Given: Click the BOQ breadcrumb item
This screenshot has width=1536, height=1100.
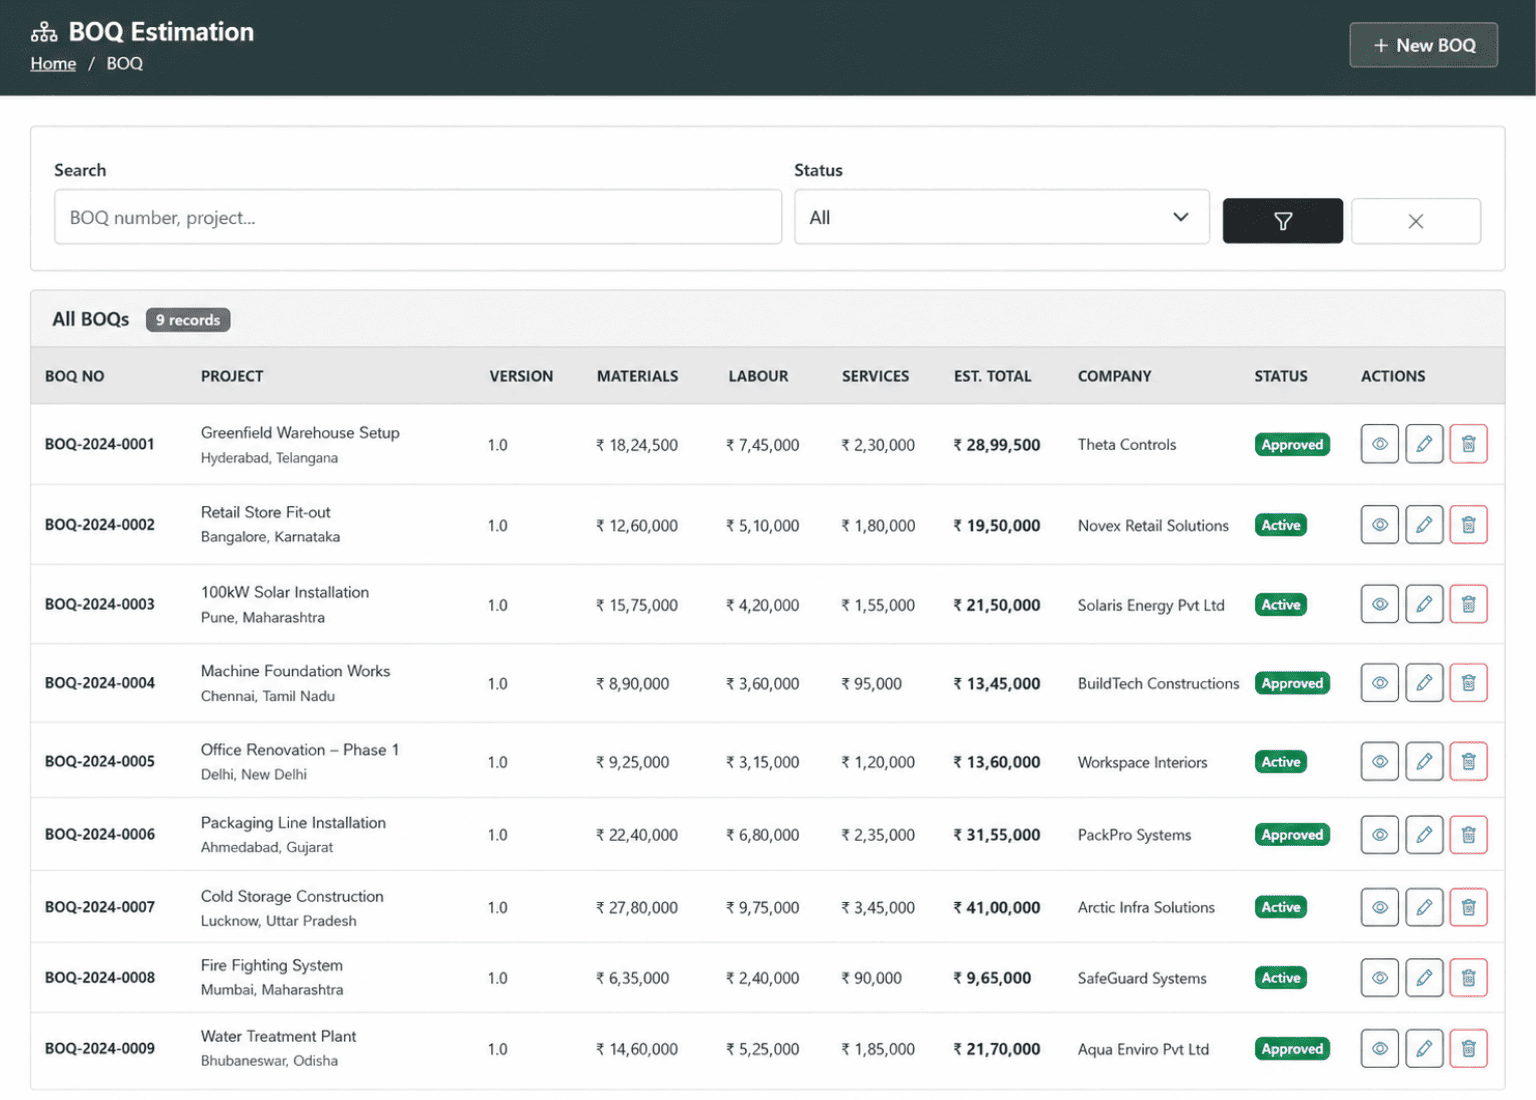Looking at the screenshot, I should [125, 63].
